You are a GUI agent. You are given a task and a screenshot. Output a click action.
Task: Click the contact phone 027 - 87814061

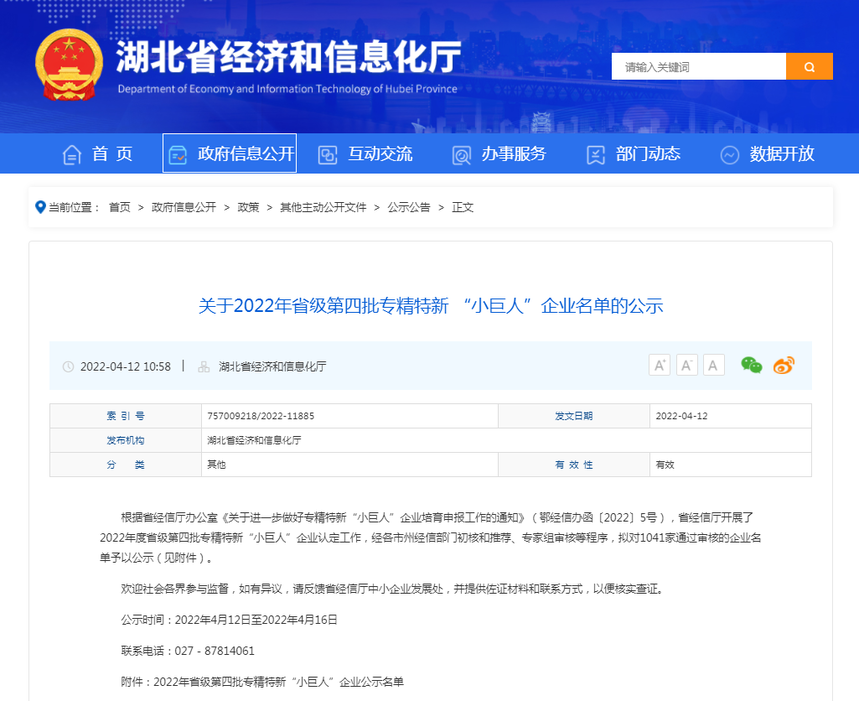tap(215, 651)
